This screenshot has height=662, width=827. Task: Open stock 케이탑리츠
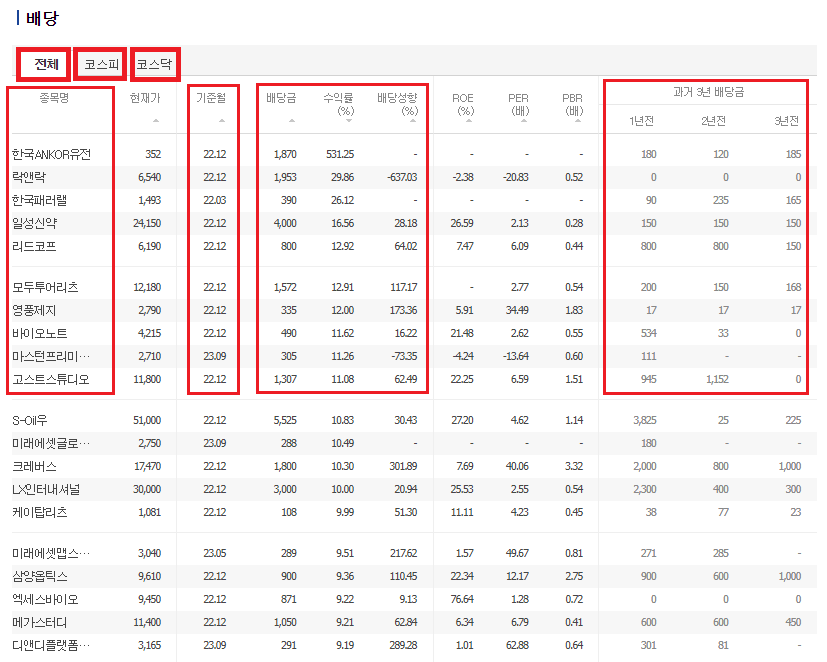tap(40, 512)
